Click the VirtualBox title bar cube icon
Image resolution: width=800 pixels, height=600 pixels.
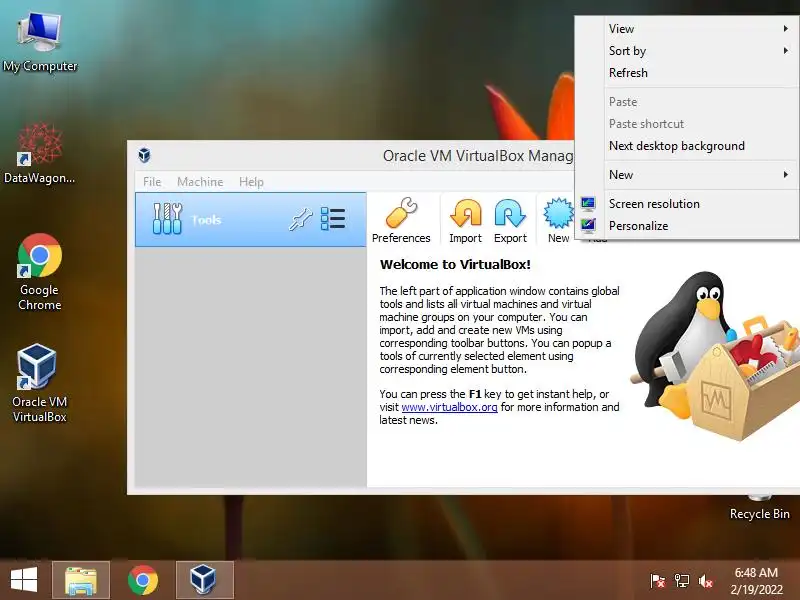pyautogui.click(x=144, y=155)
